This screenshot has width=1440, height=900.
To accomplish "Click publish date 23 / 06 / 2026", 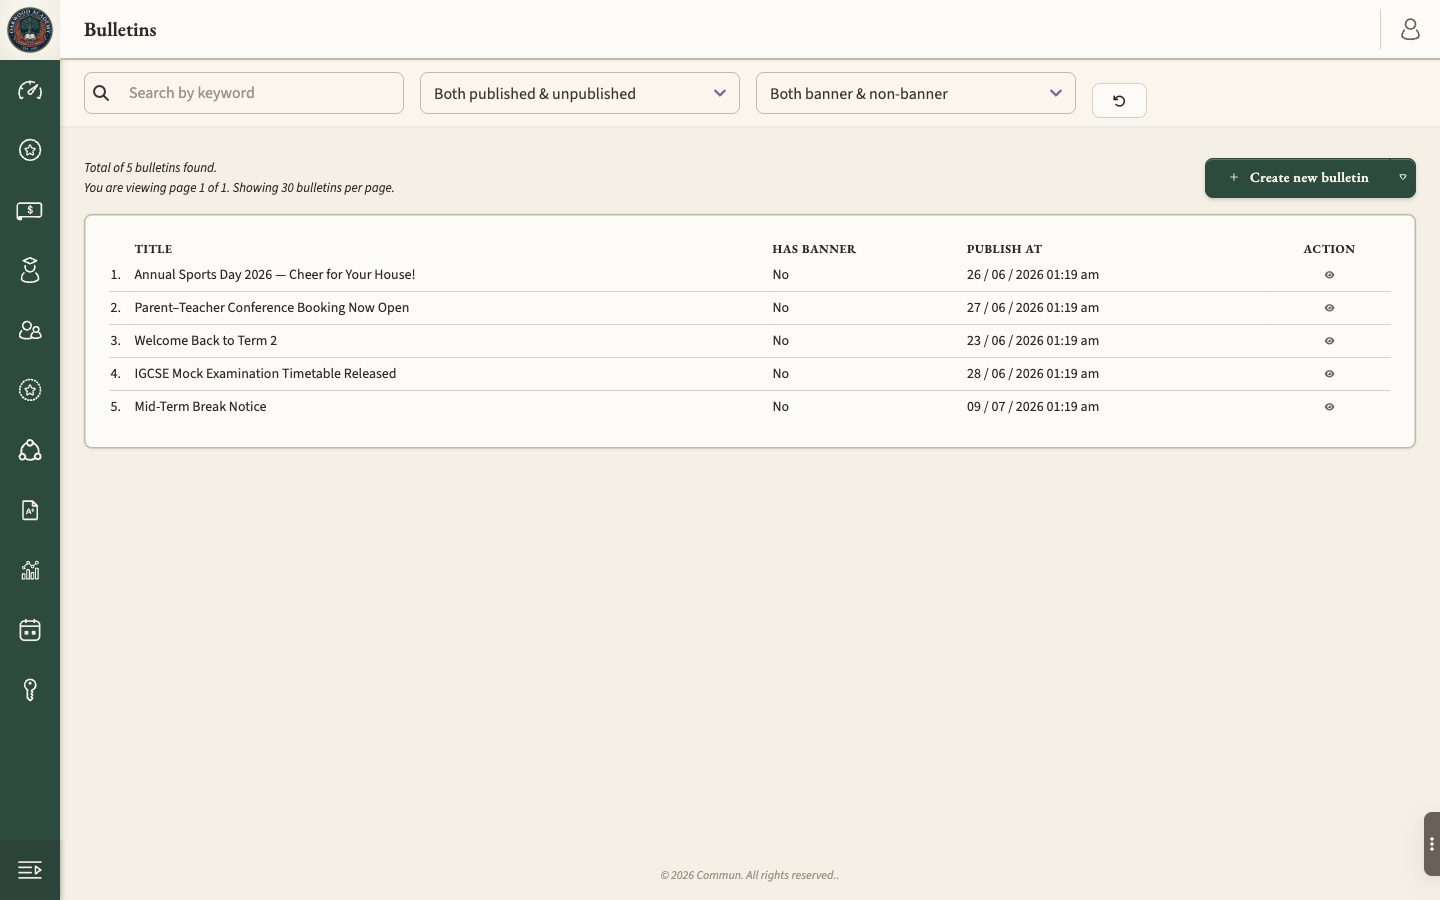I will tap(1033, 340).
